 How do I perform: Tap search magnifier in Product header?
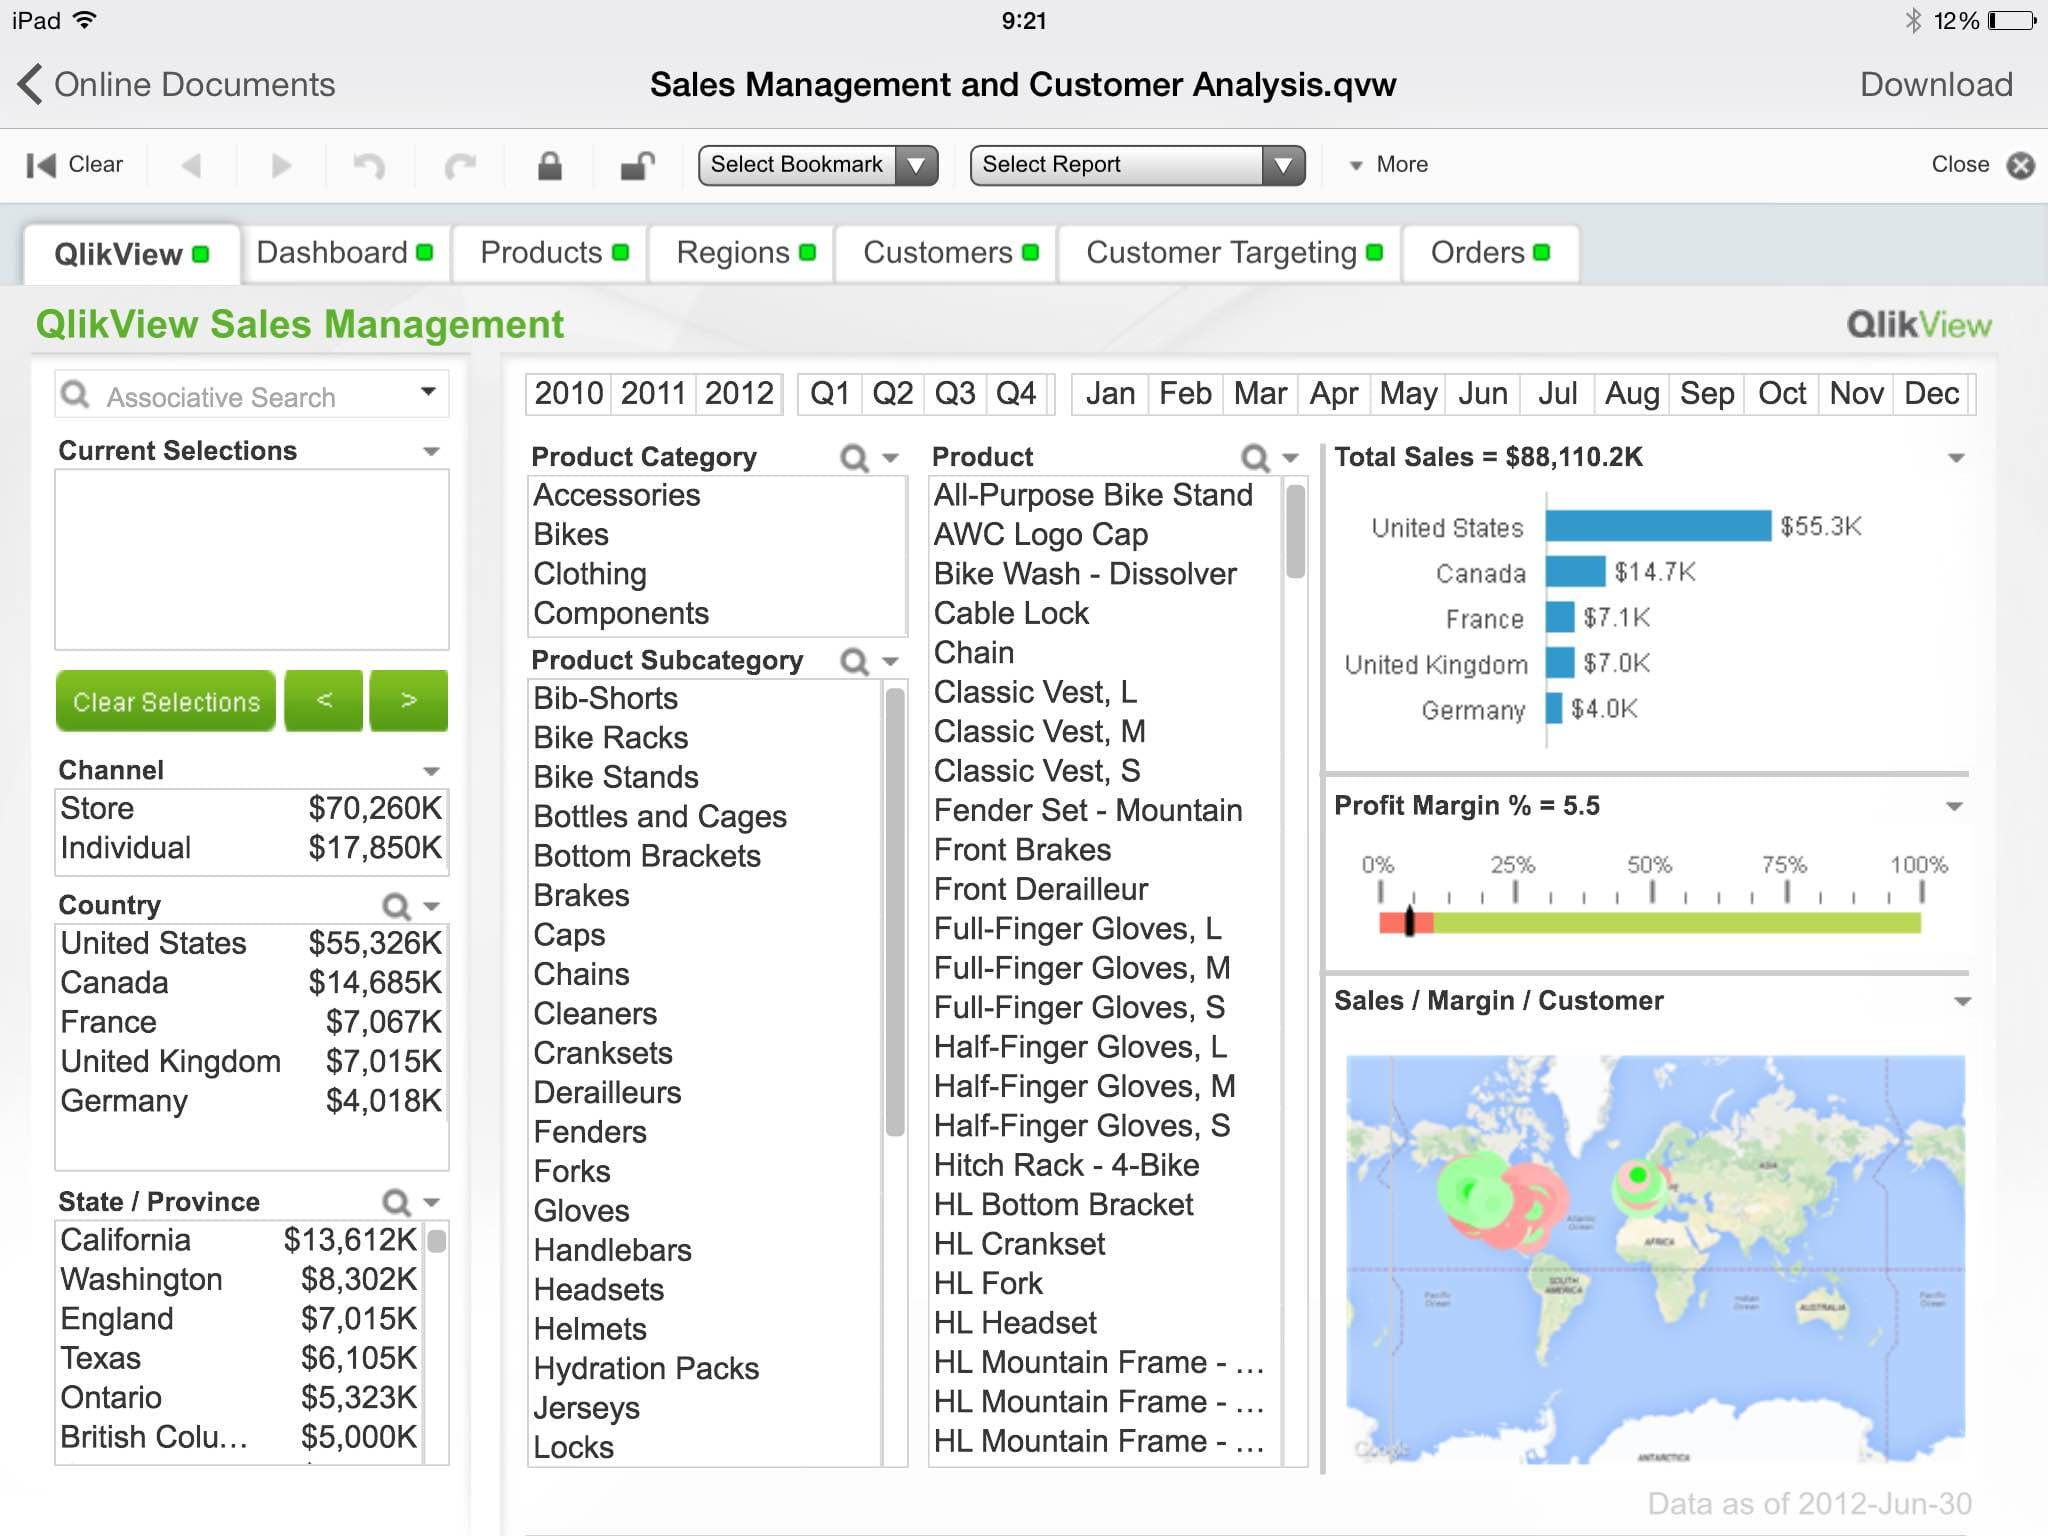click(x=1254, y=458)
